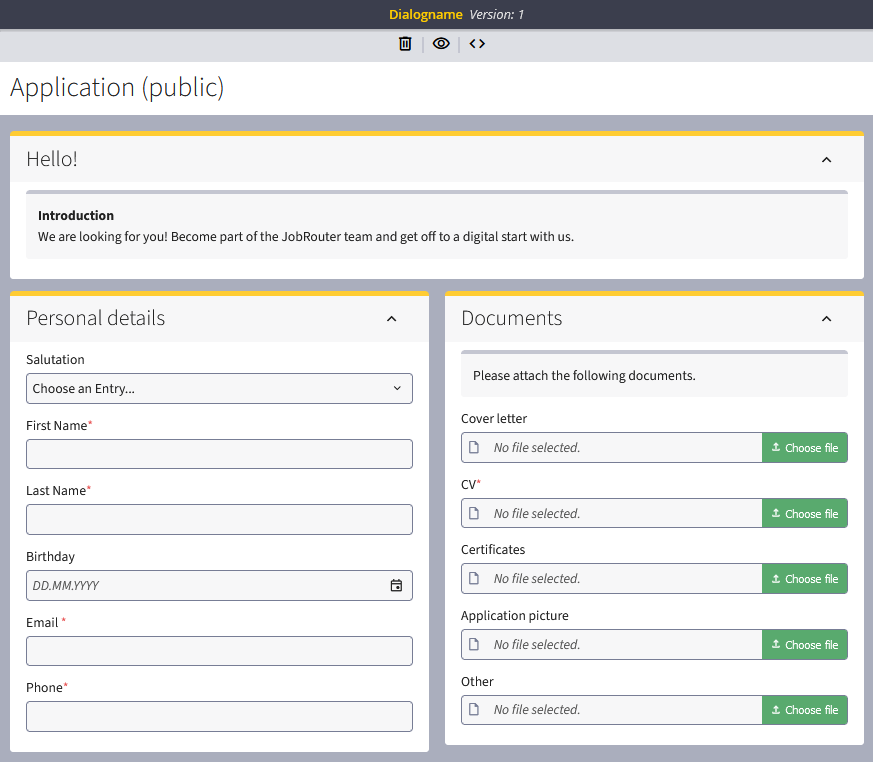Image resolution: width=873 pixels, height=762 pixels.
Task: Open the code view brackets icon
Action: [x=477, y=43]
